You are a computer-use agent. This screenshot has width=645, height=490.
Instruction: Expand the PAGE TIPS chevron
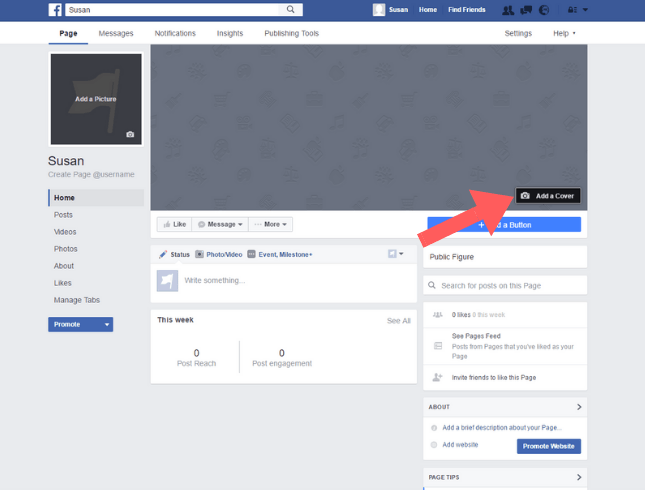pos(579,477)
